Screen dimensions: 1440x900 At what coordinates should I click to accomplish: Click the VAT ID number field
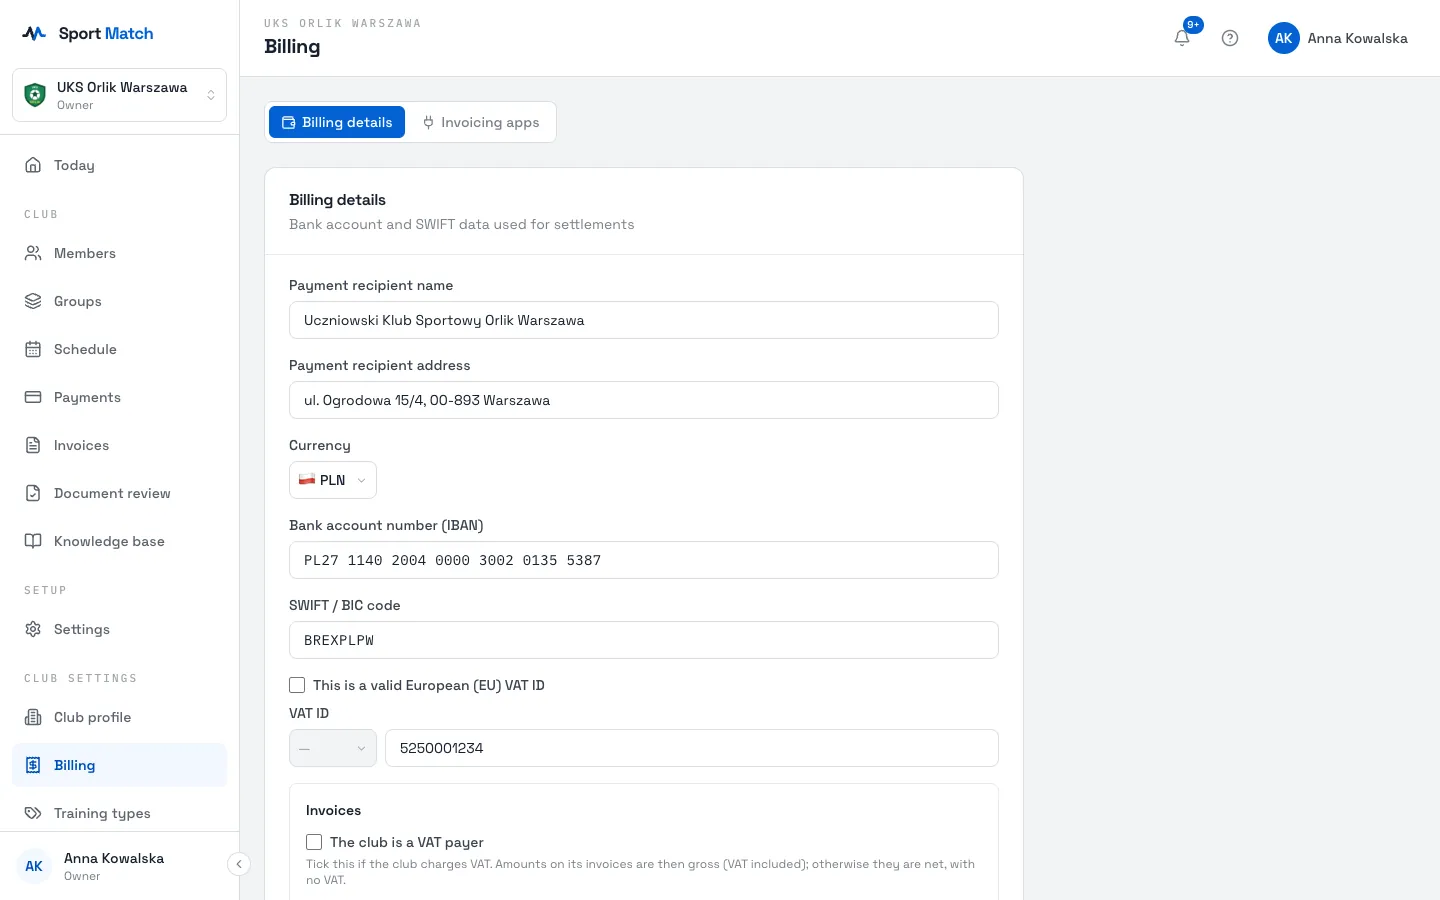(x=692, y=748)
